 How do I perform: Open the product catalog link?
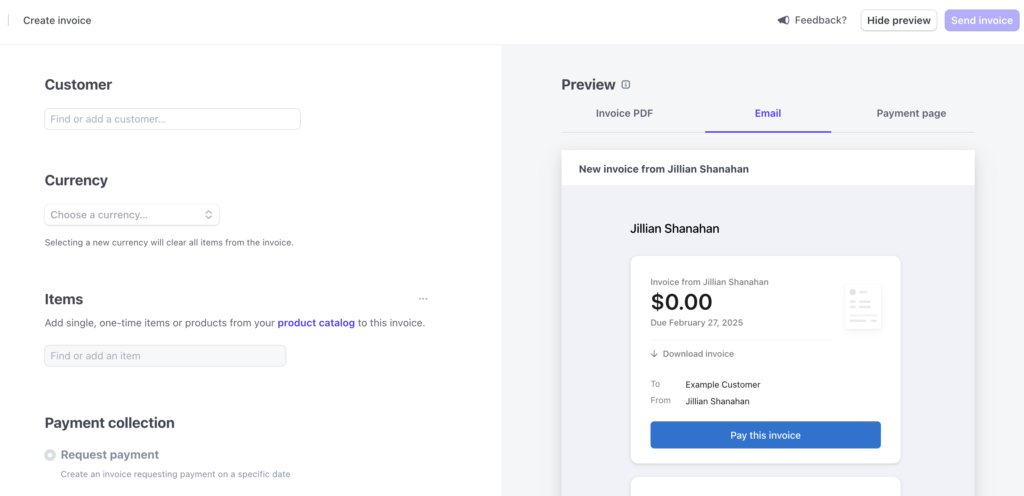coord(316,323)
